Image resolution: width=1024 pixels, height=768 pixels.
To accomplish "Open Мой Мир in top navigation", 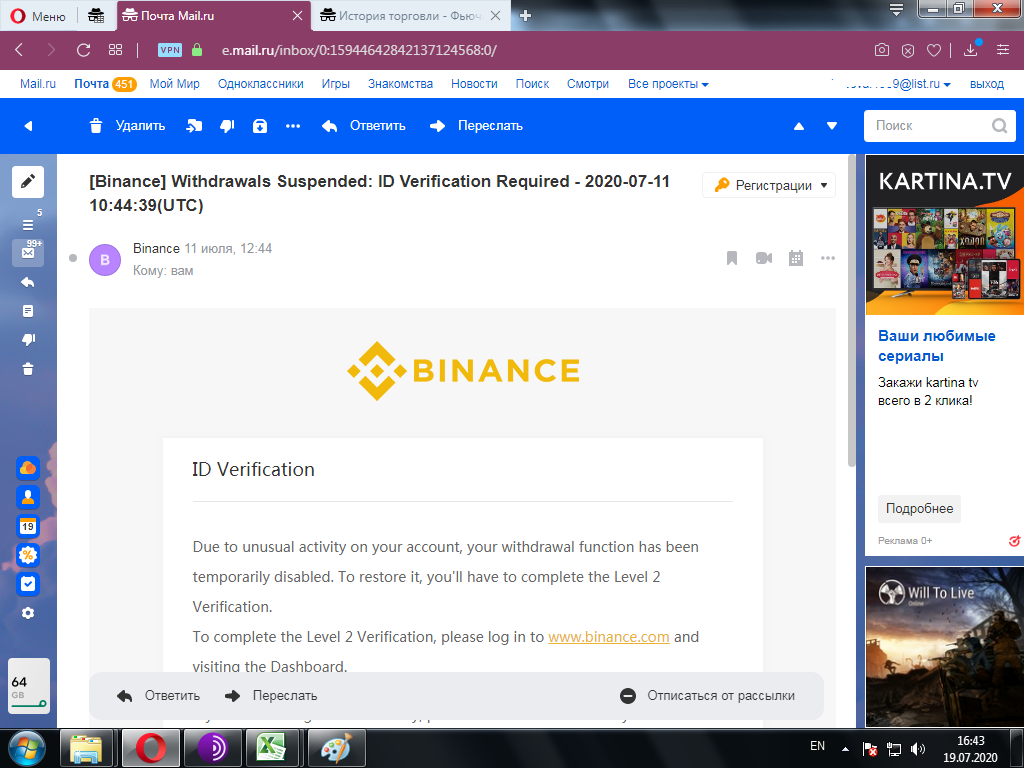I will (174, 84).
